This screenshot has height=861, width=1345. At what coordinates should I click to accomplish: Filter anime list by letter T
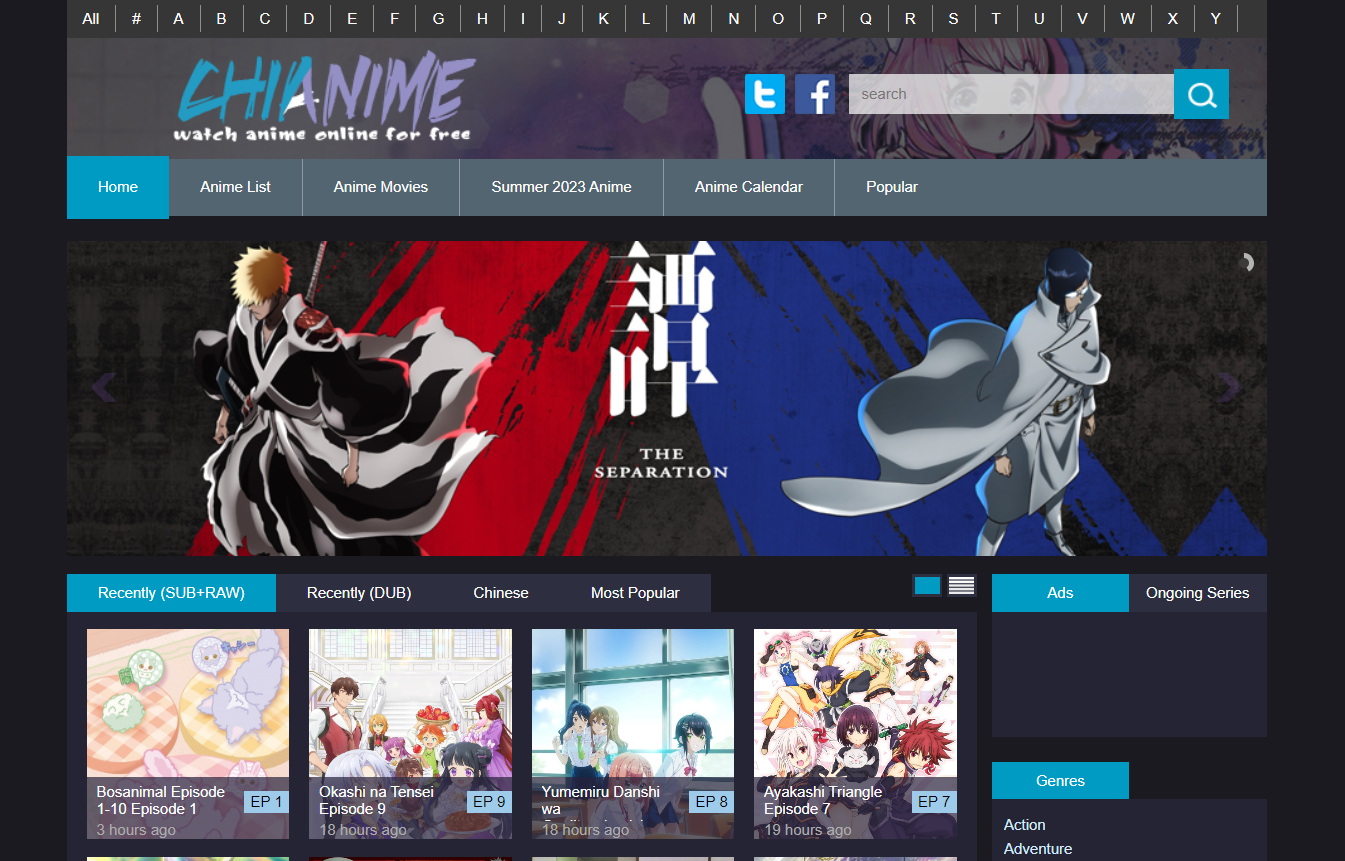996,19
